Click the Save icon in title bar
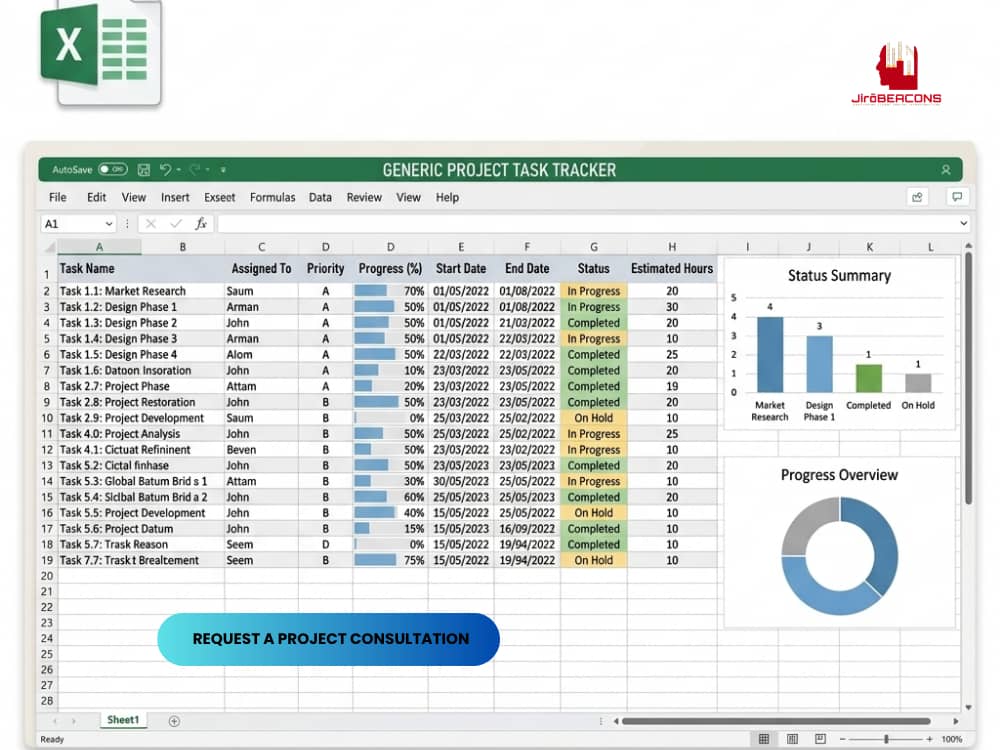The height and width of the screenshot is (750, 1000). [x=144, y=170]
